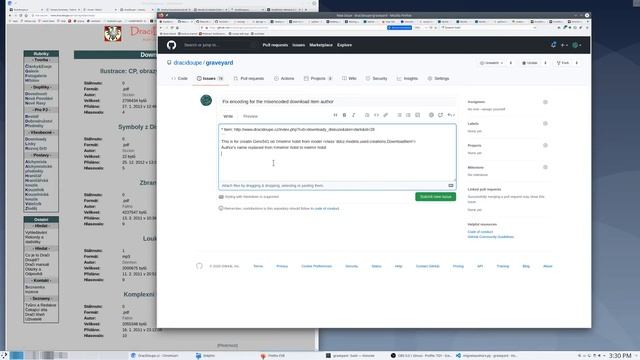The width and height of the screenshot is (640, 360).
Task: Open the plus create-new dropdown
Action: (564, 45)
